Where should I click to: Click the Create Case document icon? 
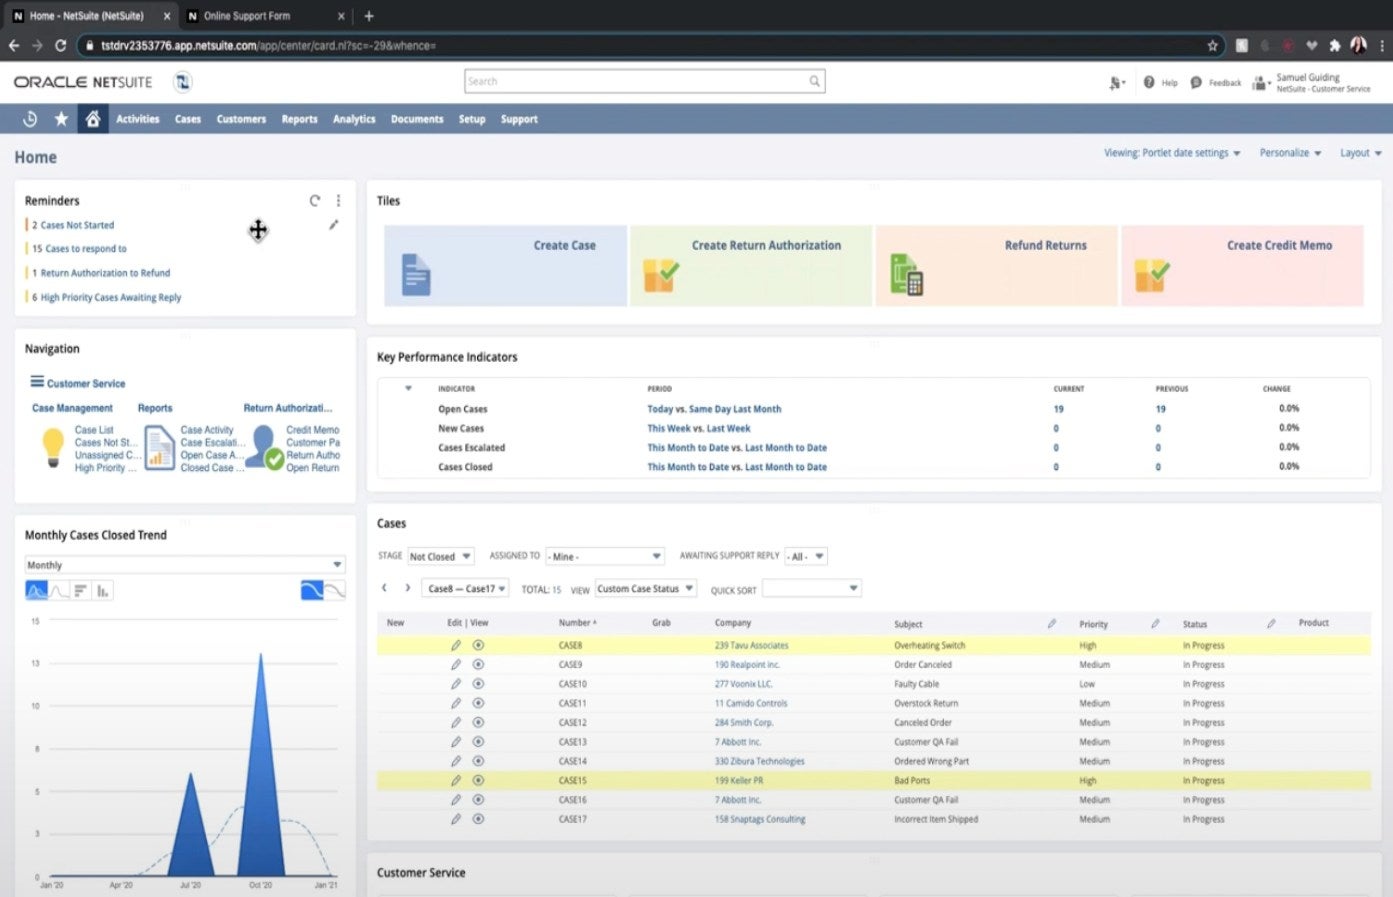click(x=416, y=274)
